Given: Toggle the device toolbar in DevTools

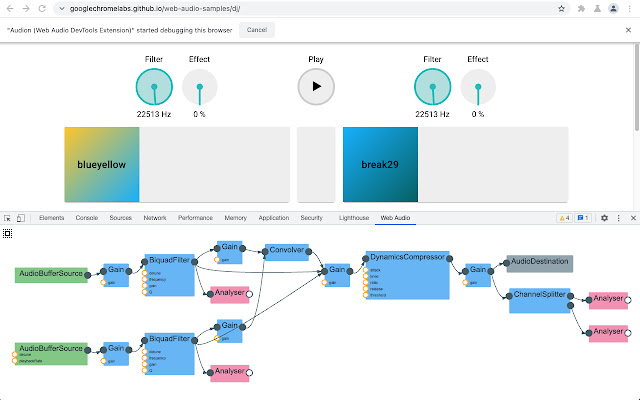Looking at the screenshot, I should pyautogui.click(x=20, y=218).
